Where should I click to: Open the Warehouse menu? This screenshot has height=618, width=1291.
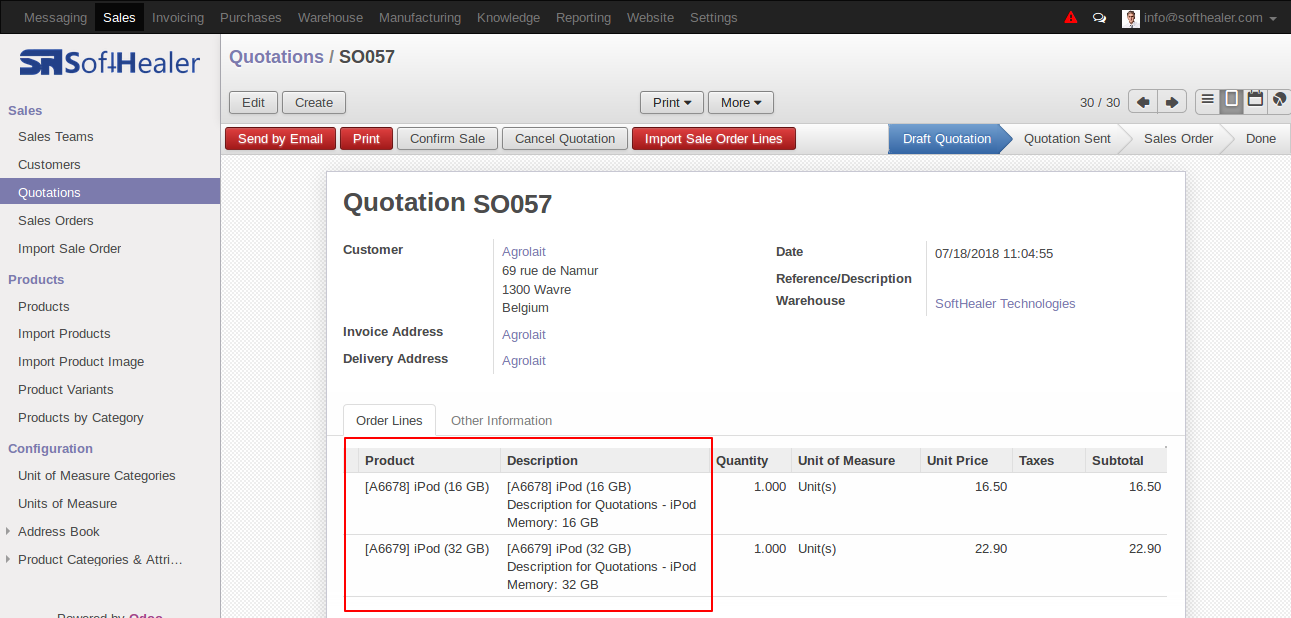[331, 17]
